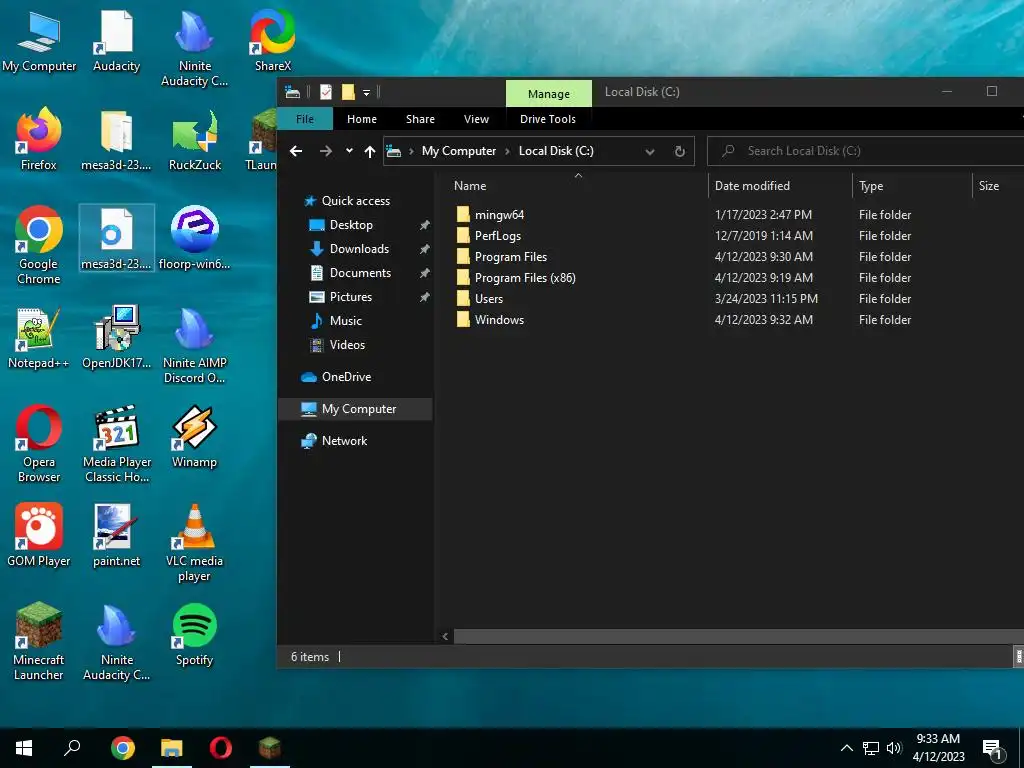
Task: Open the volume control in system tray
Action: 894,748
